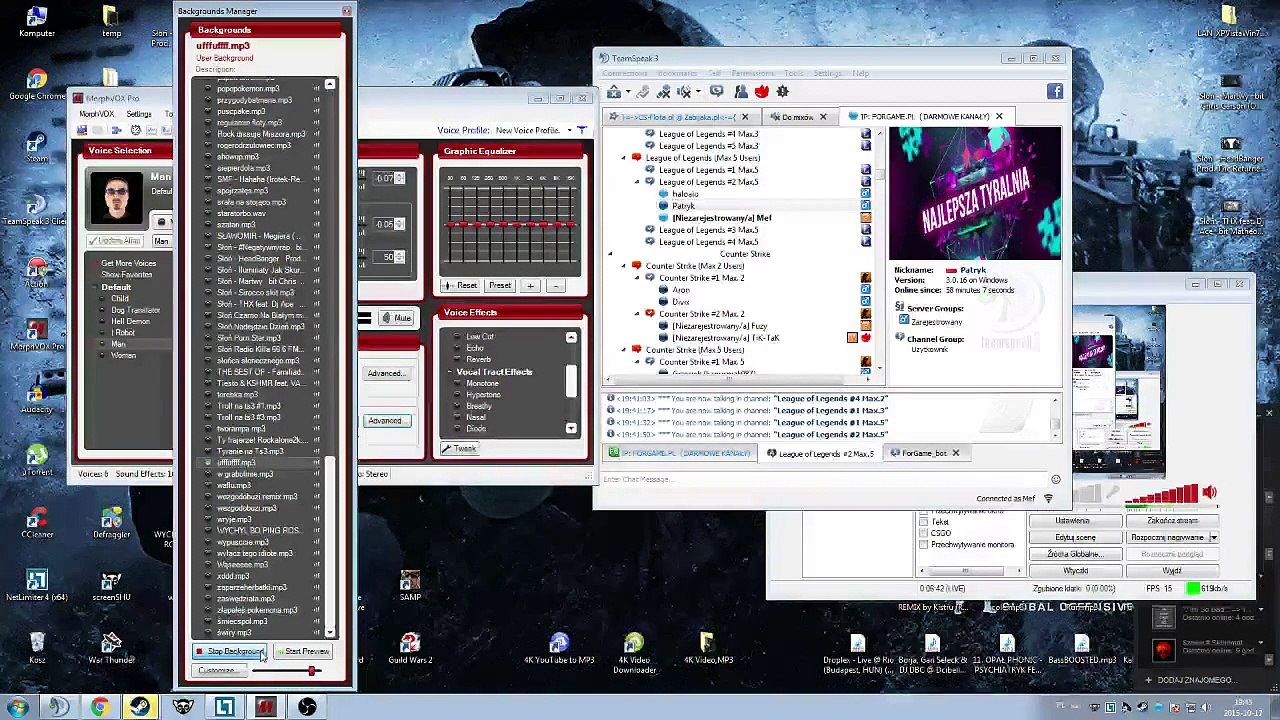1280x720 pixels.
Task: Click the Ustawienia button
Action: 1073,521
